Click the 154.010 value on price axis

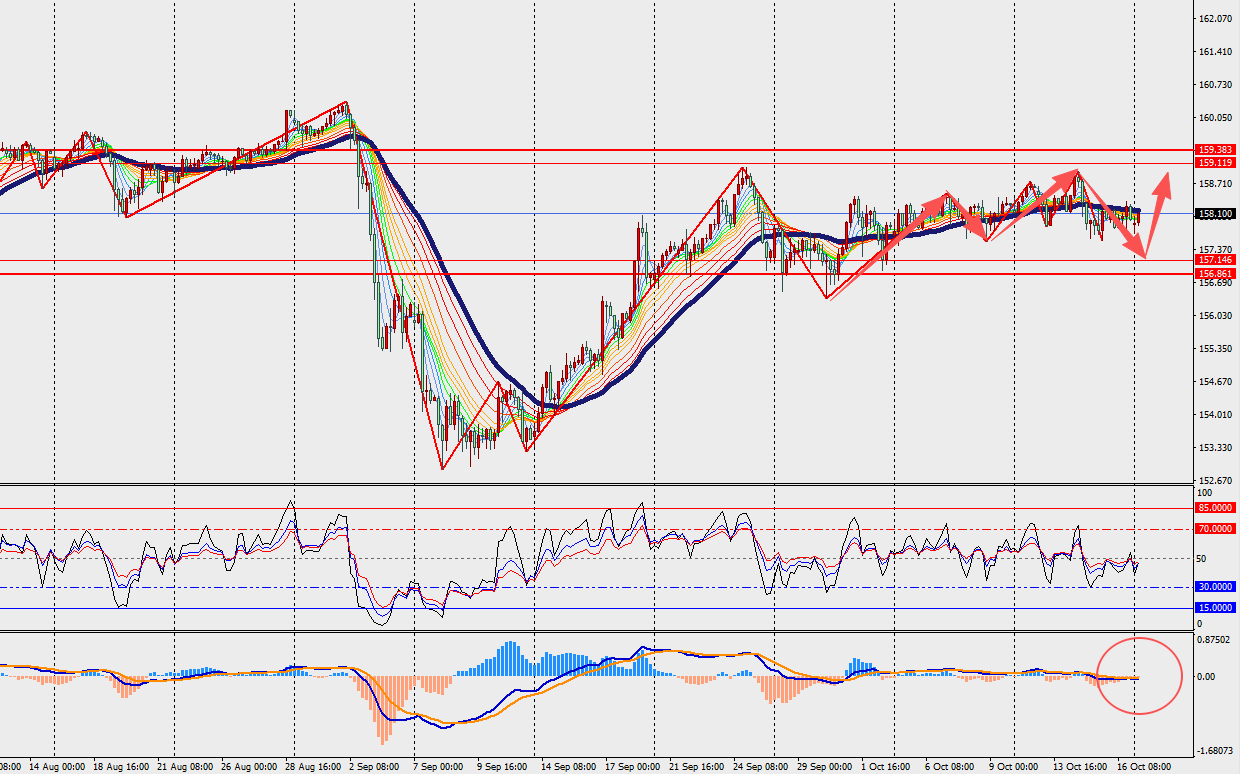pos(1216,415)
